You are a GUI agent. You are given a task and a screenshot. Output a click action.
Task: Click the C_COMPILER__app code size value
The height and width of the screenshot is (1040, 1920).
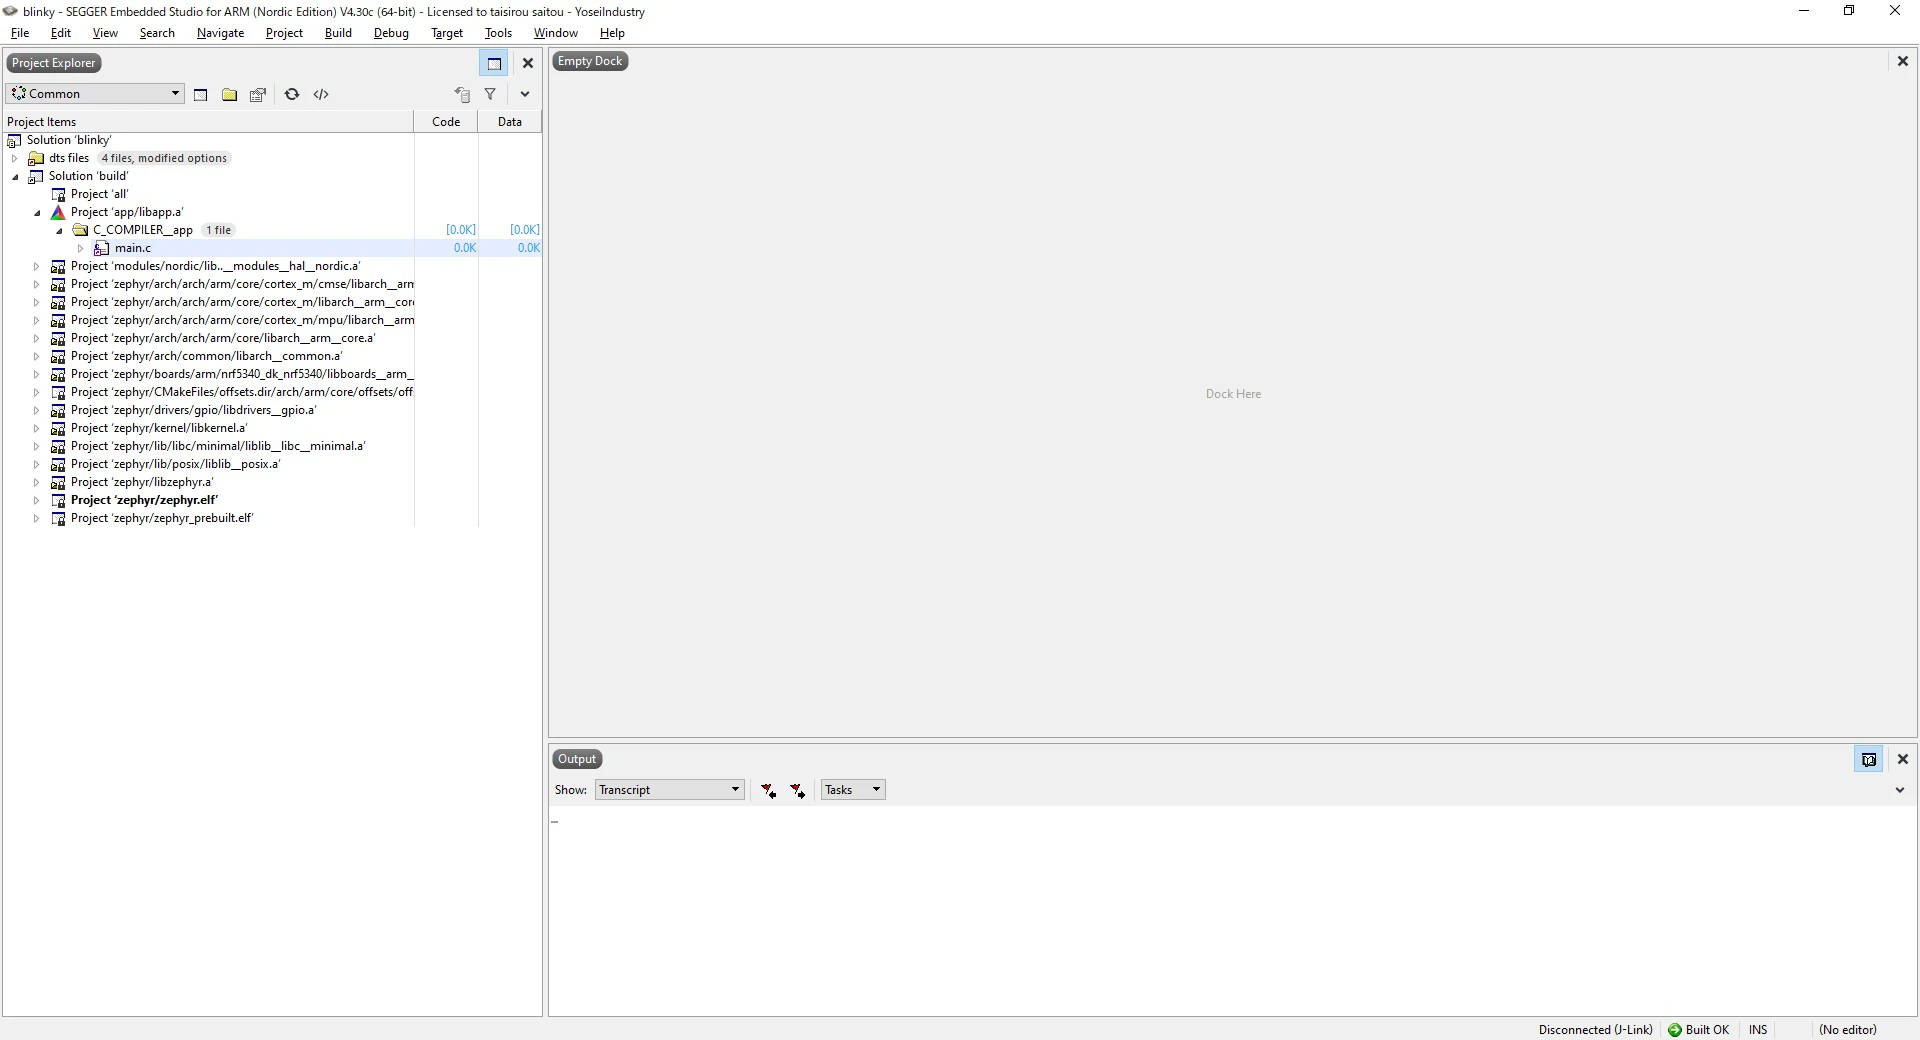(x=461, y=230)
